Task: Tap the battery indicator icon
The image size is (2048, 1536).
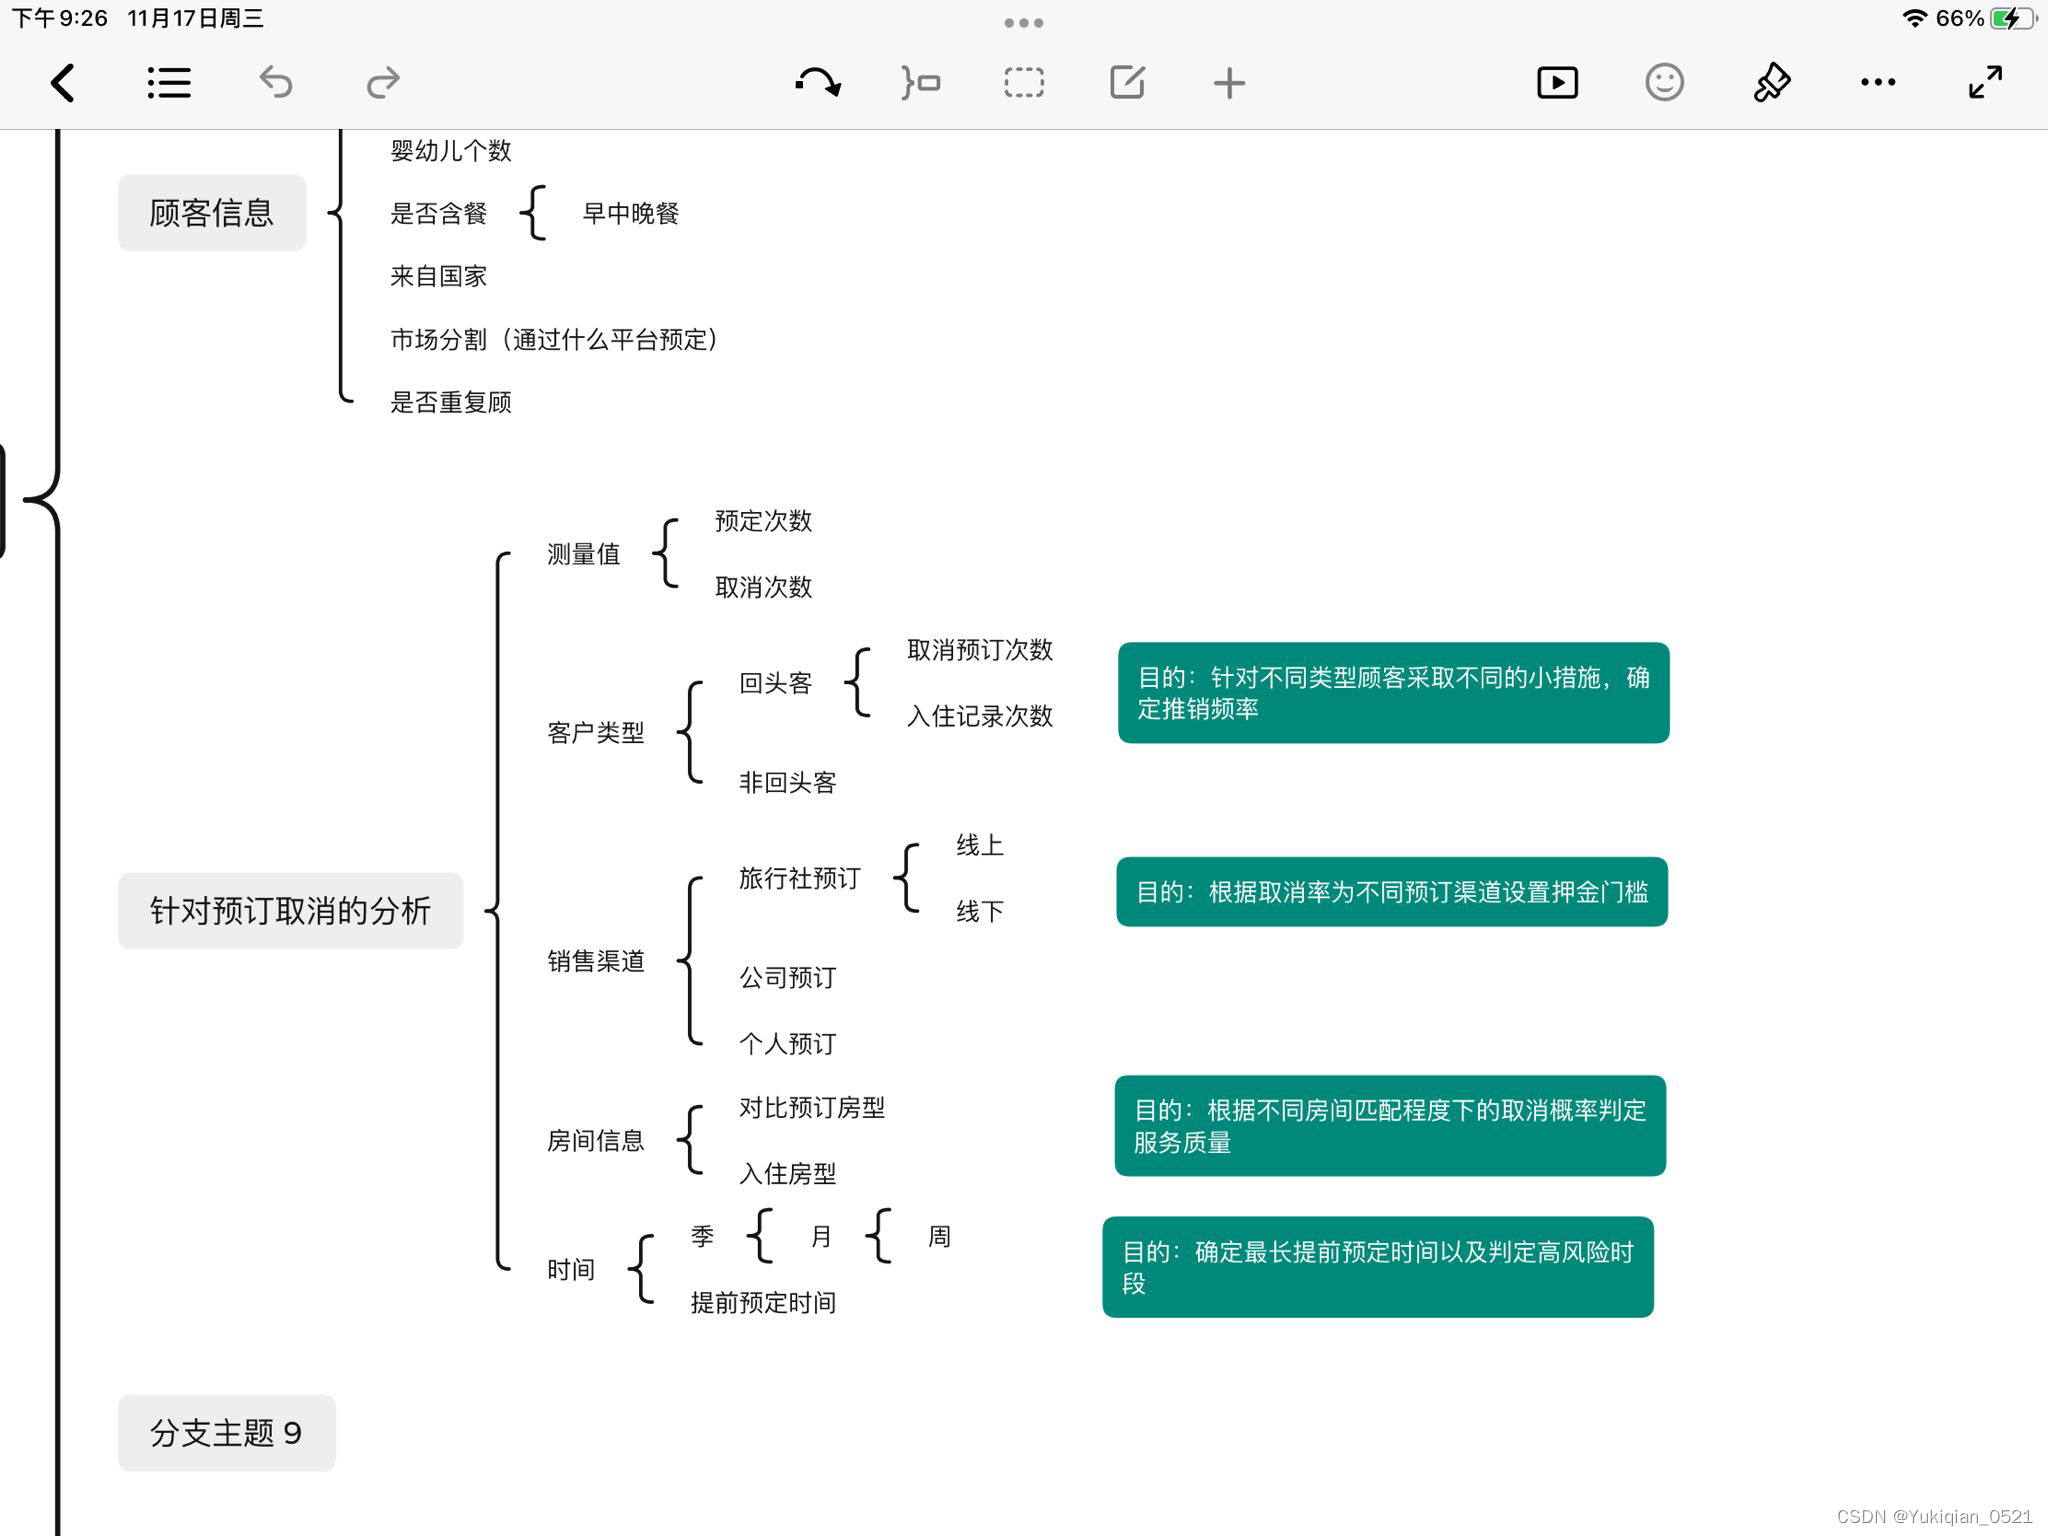Action: pyautogui.click(x=2013, y=18)
